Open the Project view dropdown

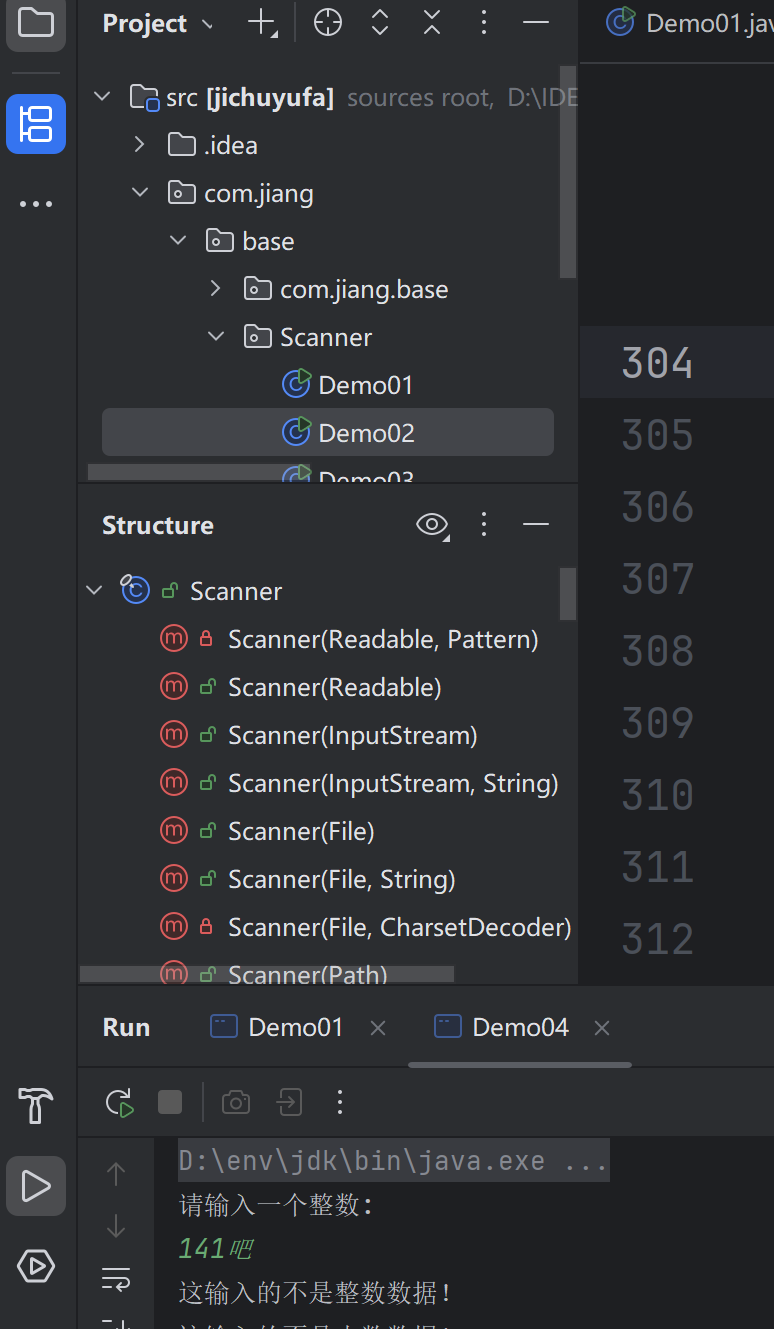pos(207,24)
